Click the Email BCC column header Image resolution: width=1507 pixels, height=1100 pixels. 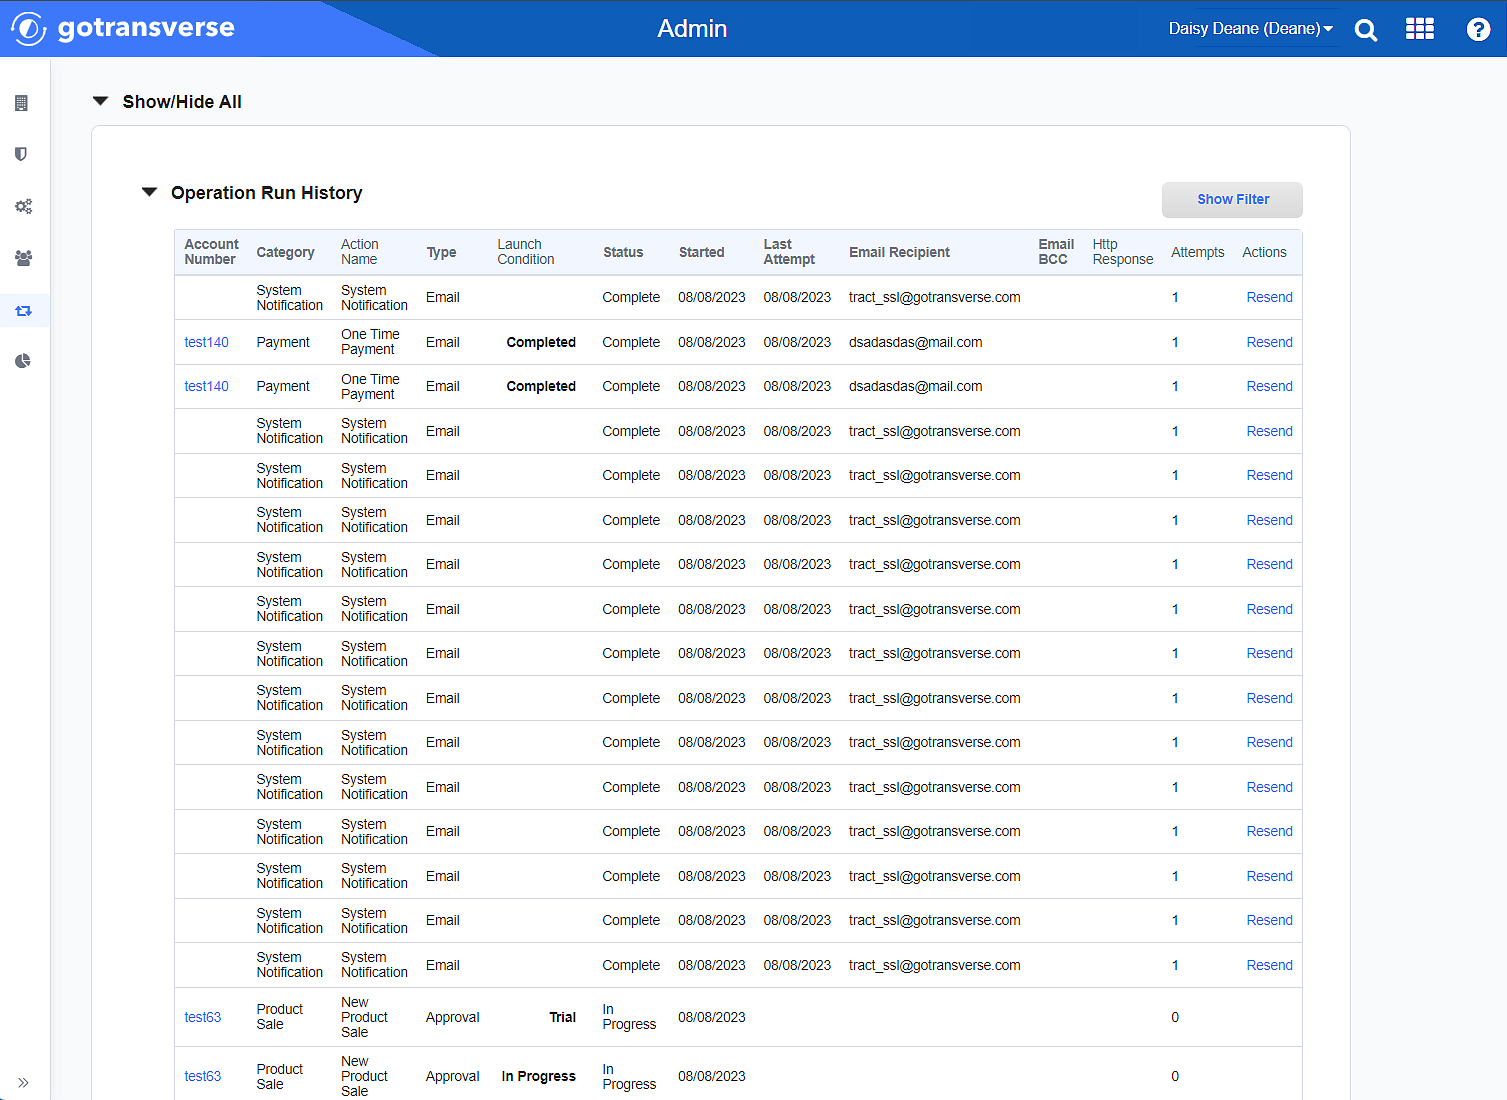click(x=1056, y=252)
